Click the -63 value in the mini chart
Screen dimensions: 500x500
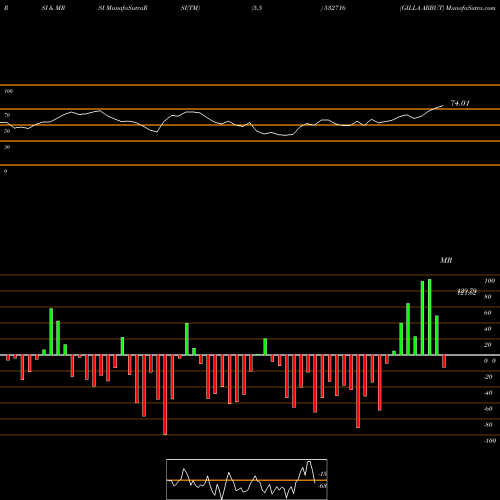[x=322, y=486]
